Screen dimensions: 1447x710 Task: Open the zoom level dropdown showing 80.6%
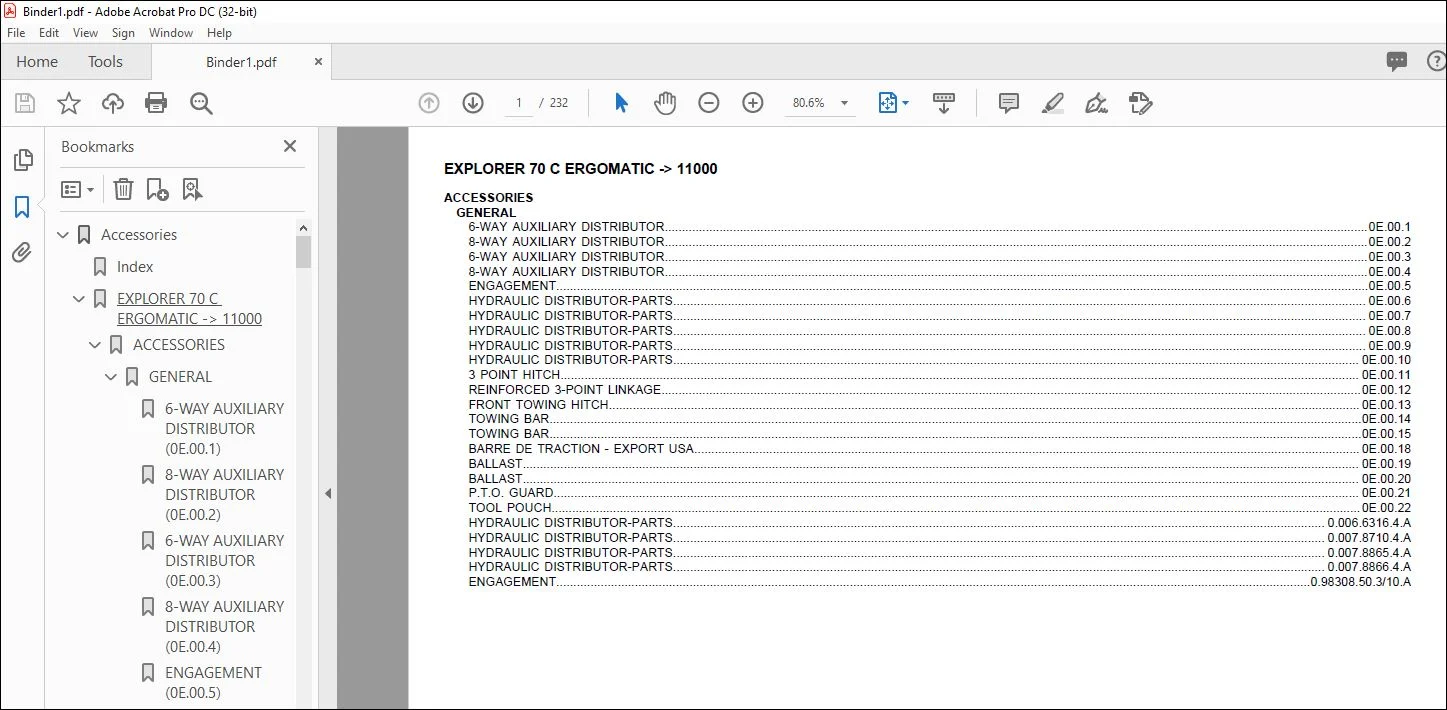pos(845,103)
